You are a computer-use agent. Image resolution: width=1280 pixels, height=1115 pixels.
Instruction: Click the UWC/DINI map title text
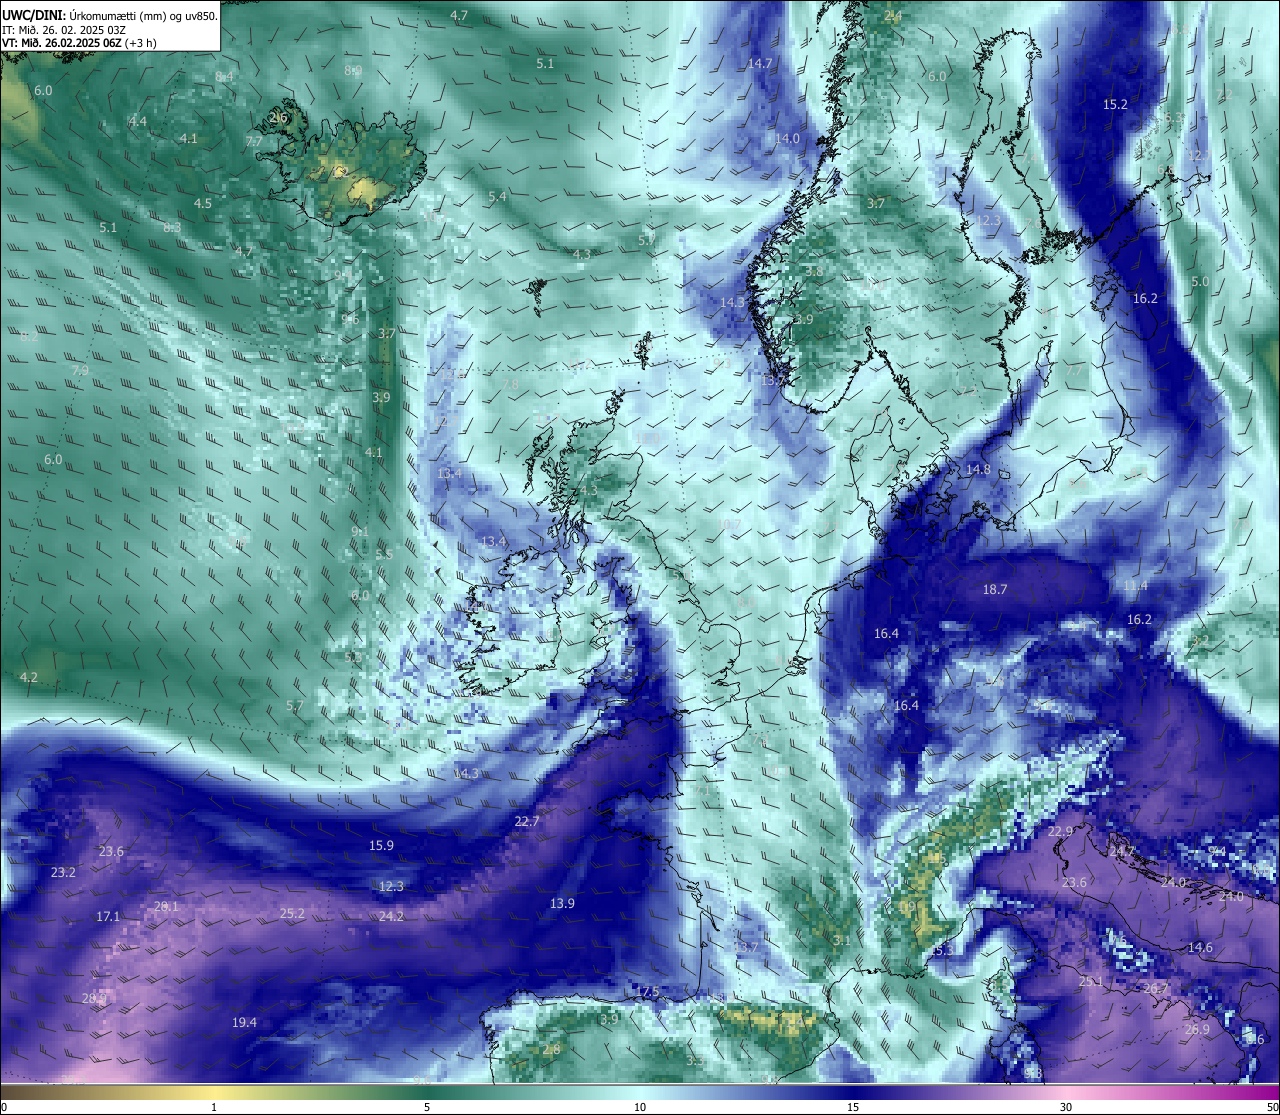tap(110, 16)
